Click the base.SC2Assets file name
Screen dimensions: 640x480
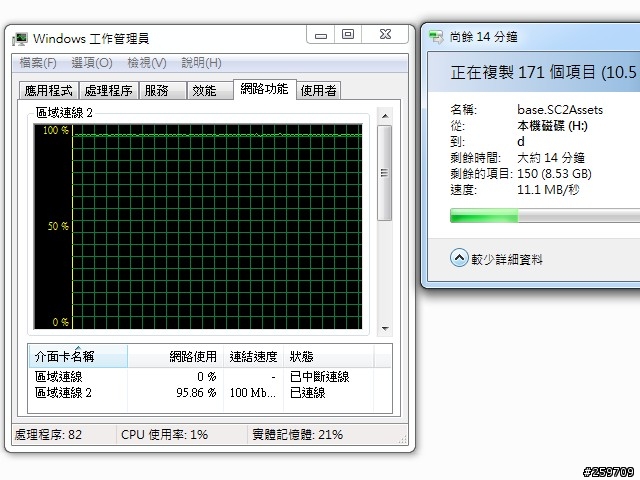(560, 110)
